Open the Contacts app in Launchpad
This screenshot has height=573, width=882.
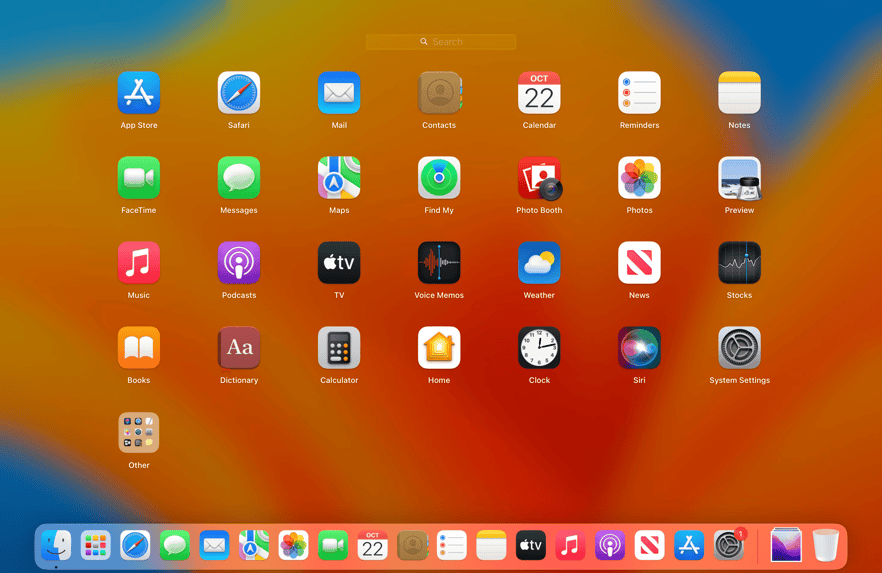click(439, 92)
